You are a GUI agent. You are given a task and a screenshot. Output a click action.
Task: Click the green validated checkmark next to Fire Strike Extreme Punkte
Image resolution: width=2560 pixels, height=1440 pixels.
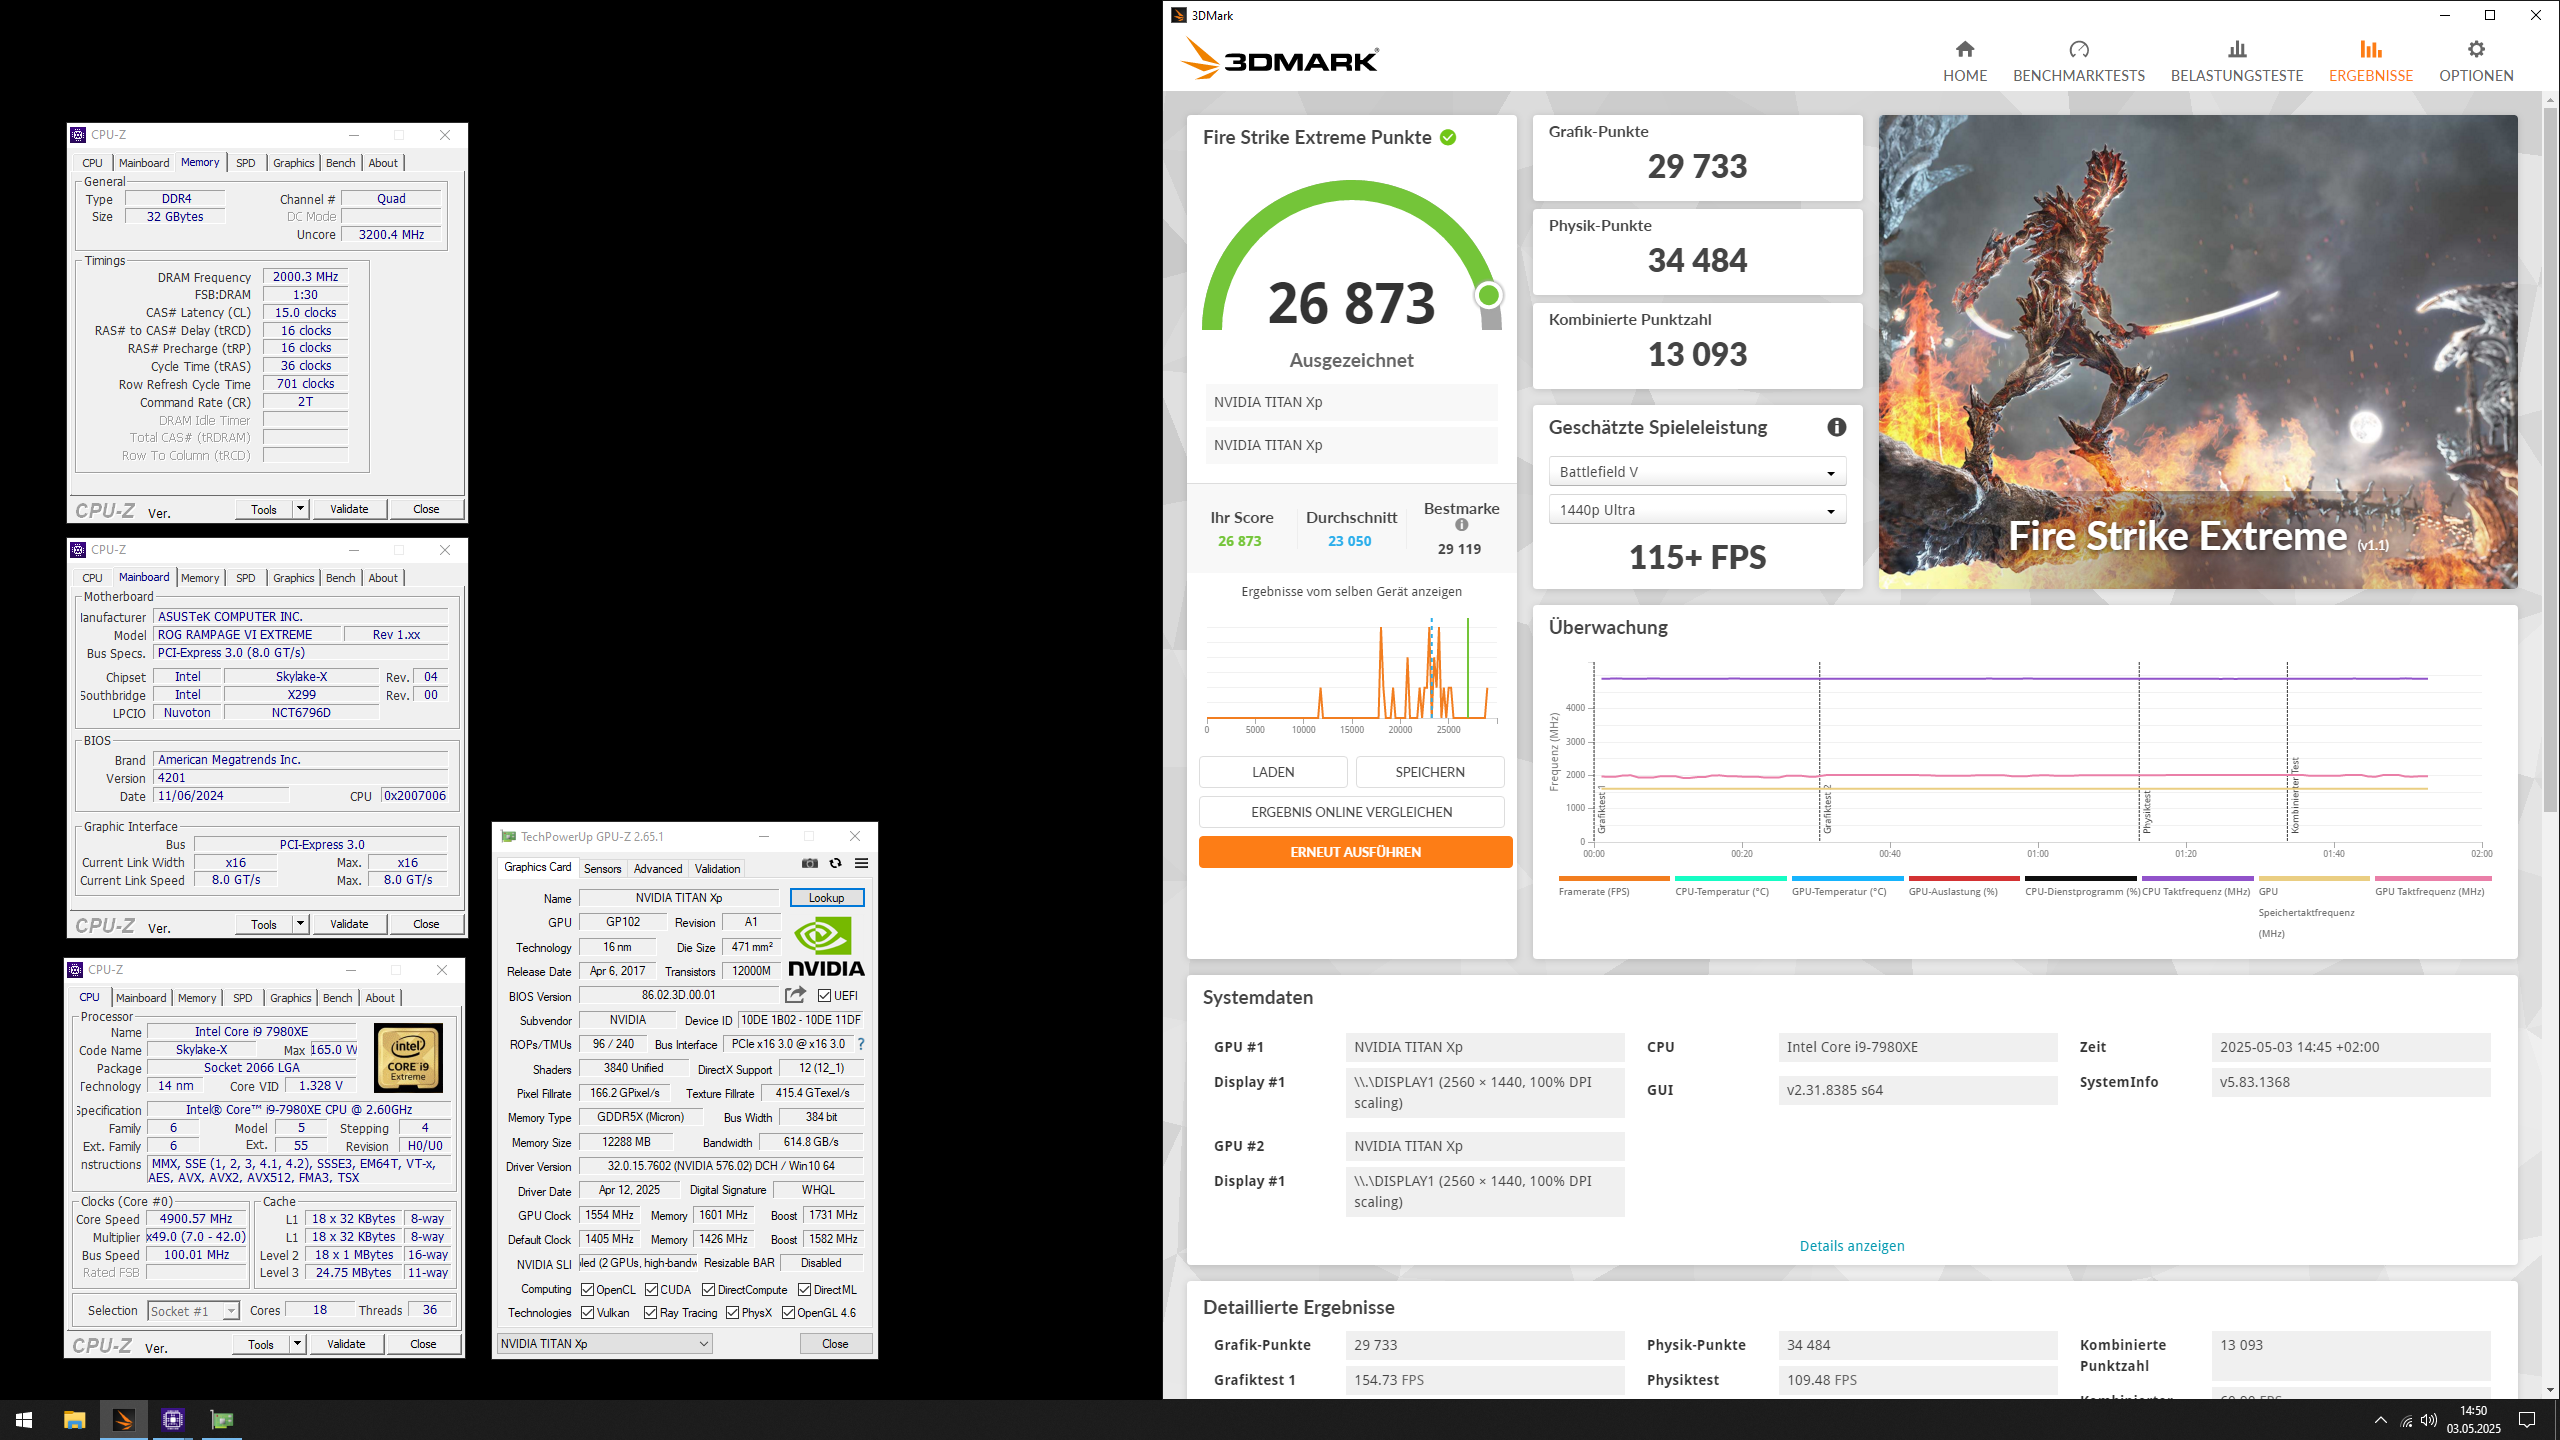coord(1448,137)
